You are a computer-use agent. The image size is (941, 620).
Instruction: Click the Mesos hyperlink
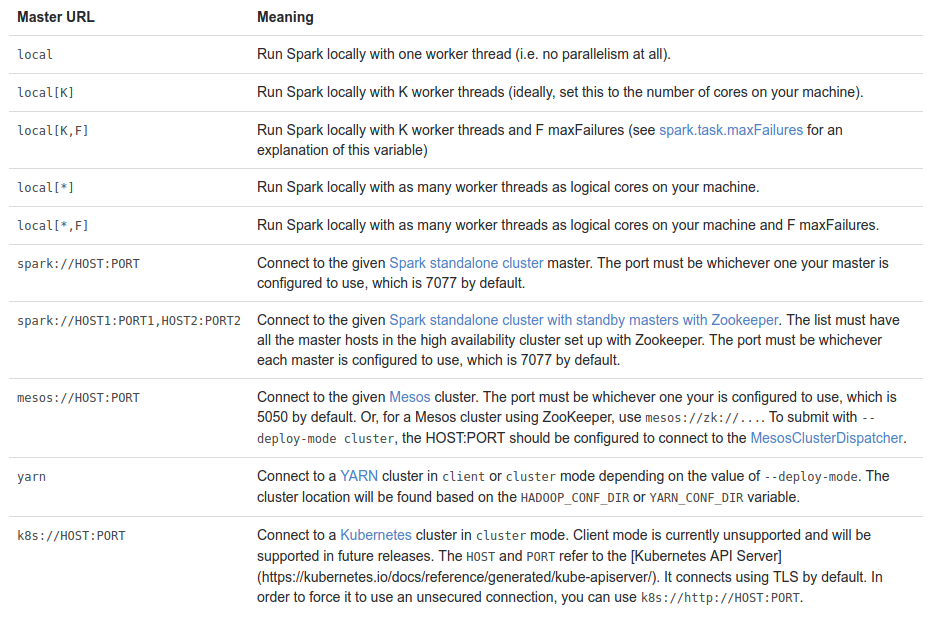(410, 397)
